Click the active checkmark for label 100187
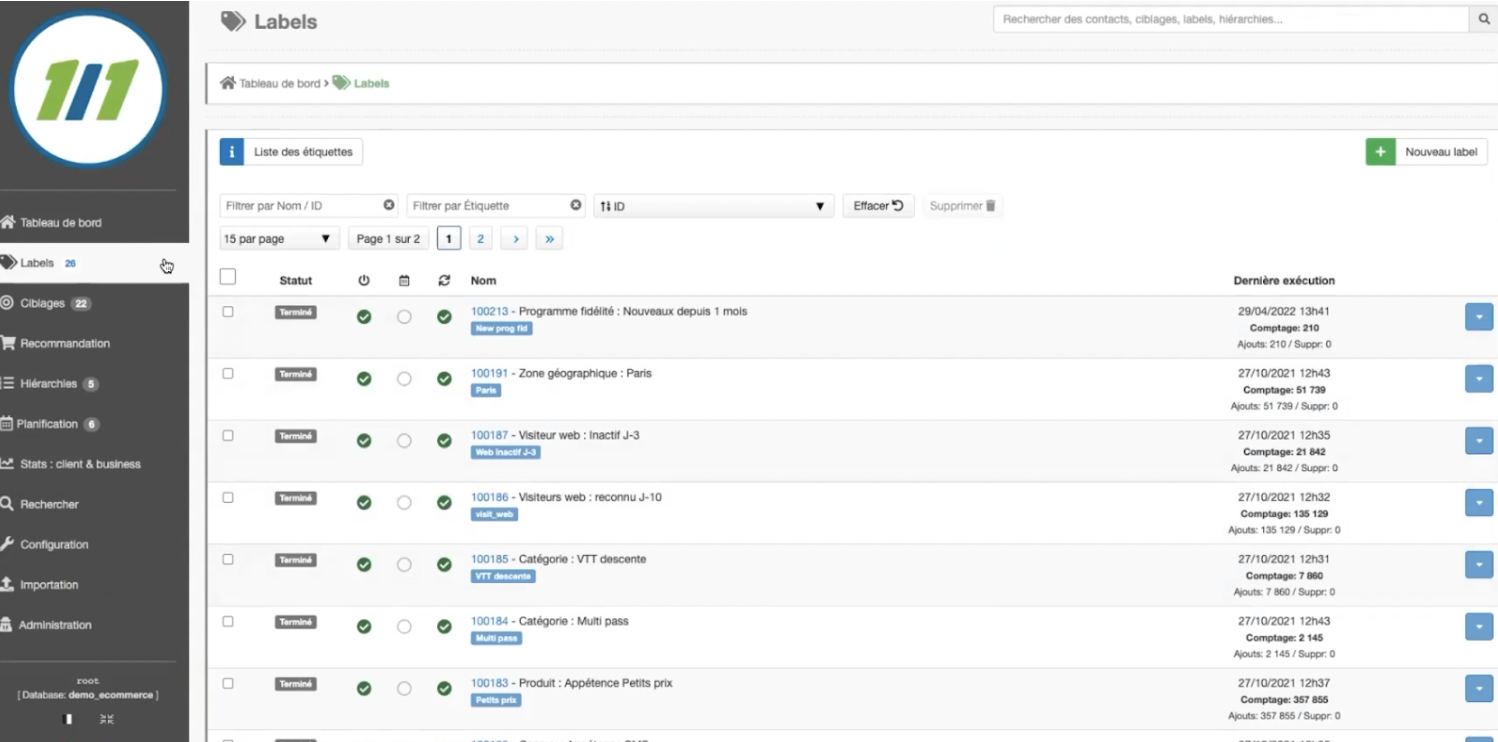 pyautogui.click(x=364, y=441)
